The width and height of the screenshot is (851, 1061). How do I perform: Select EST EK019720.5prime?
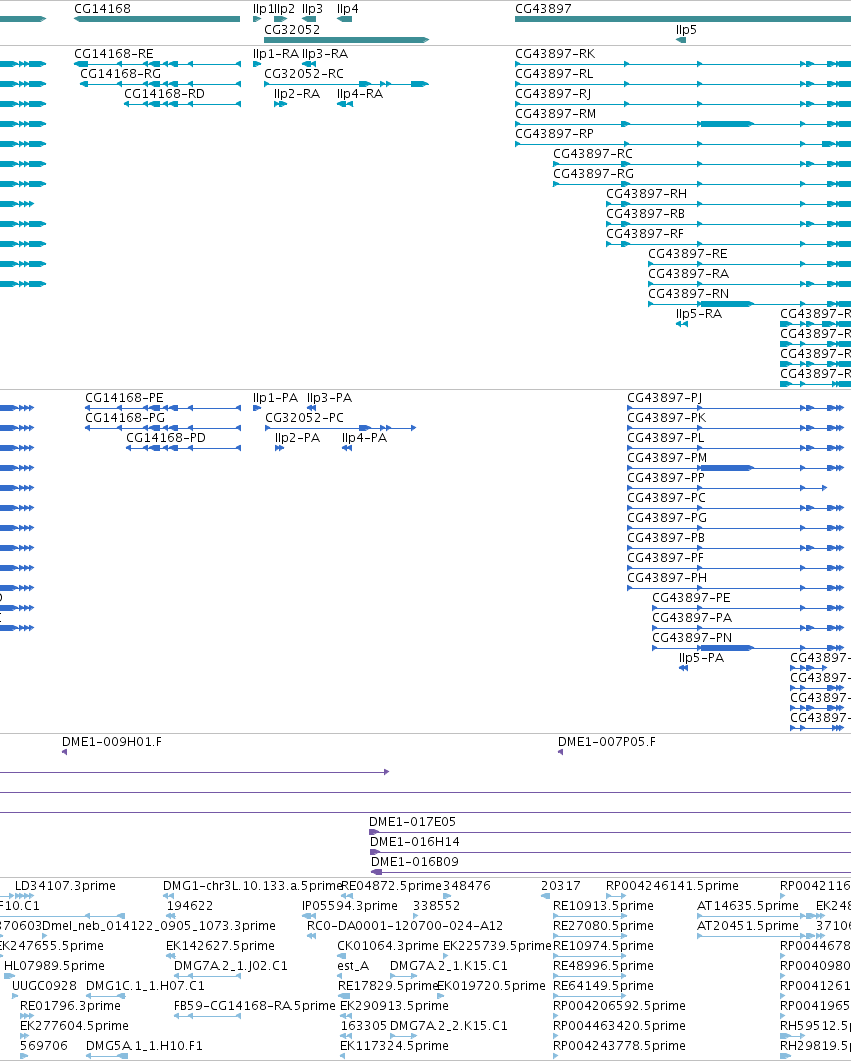491,986
